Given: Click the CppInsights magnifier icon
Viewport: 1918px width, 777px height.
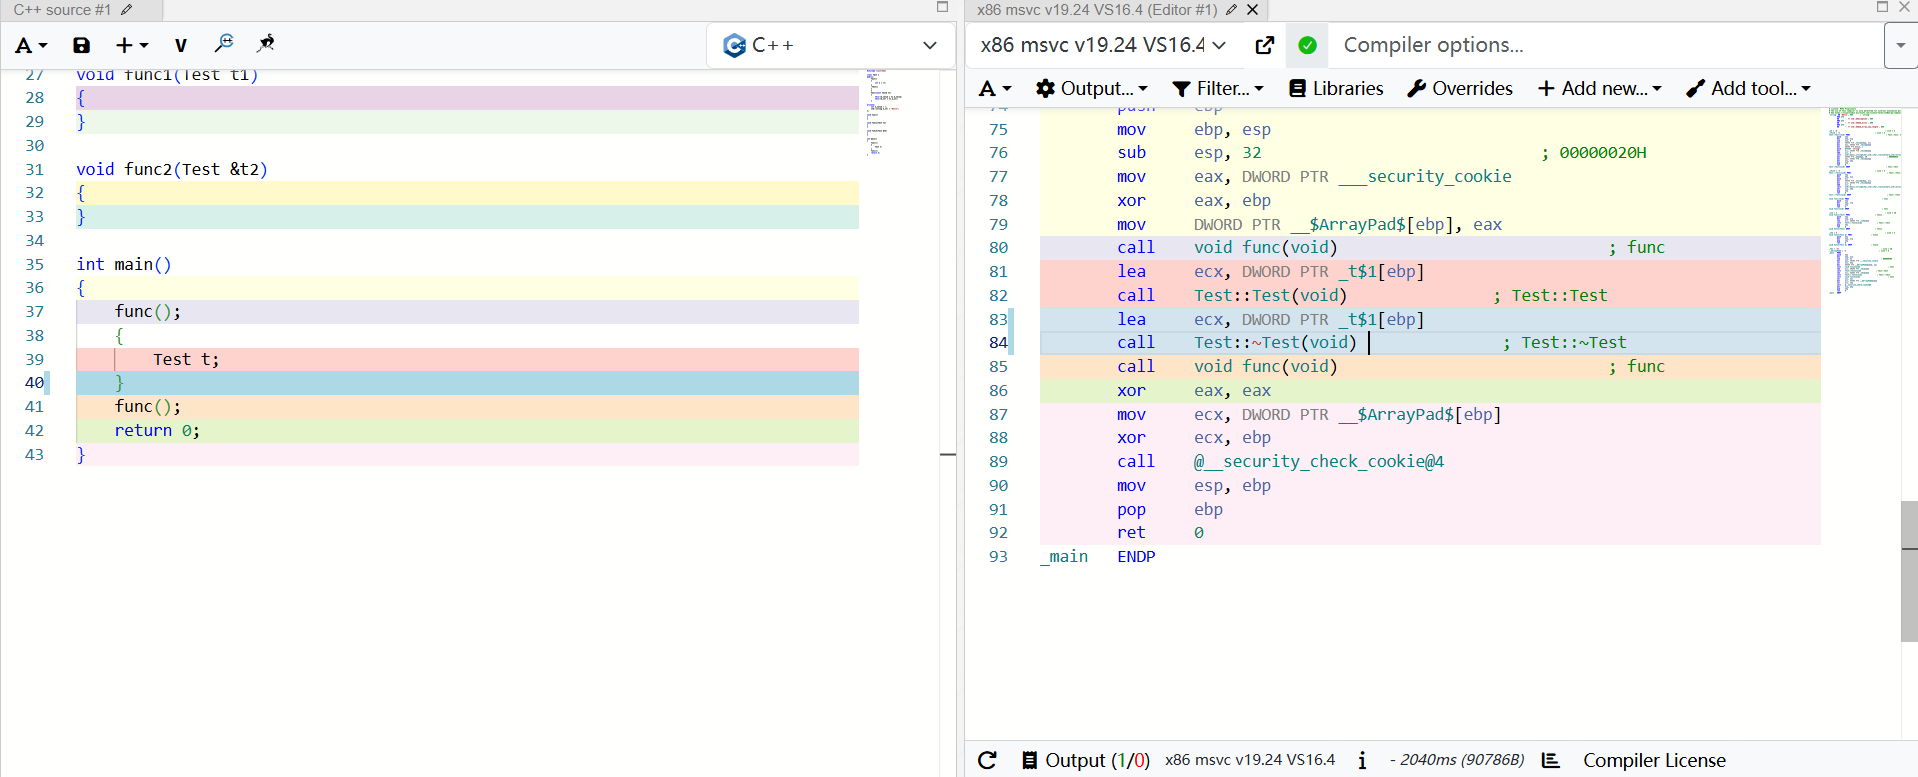Looking at the screenshot, I should point(224,44).
